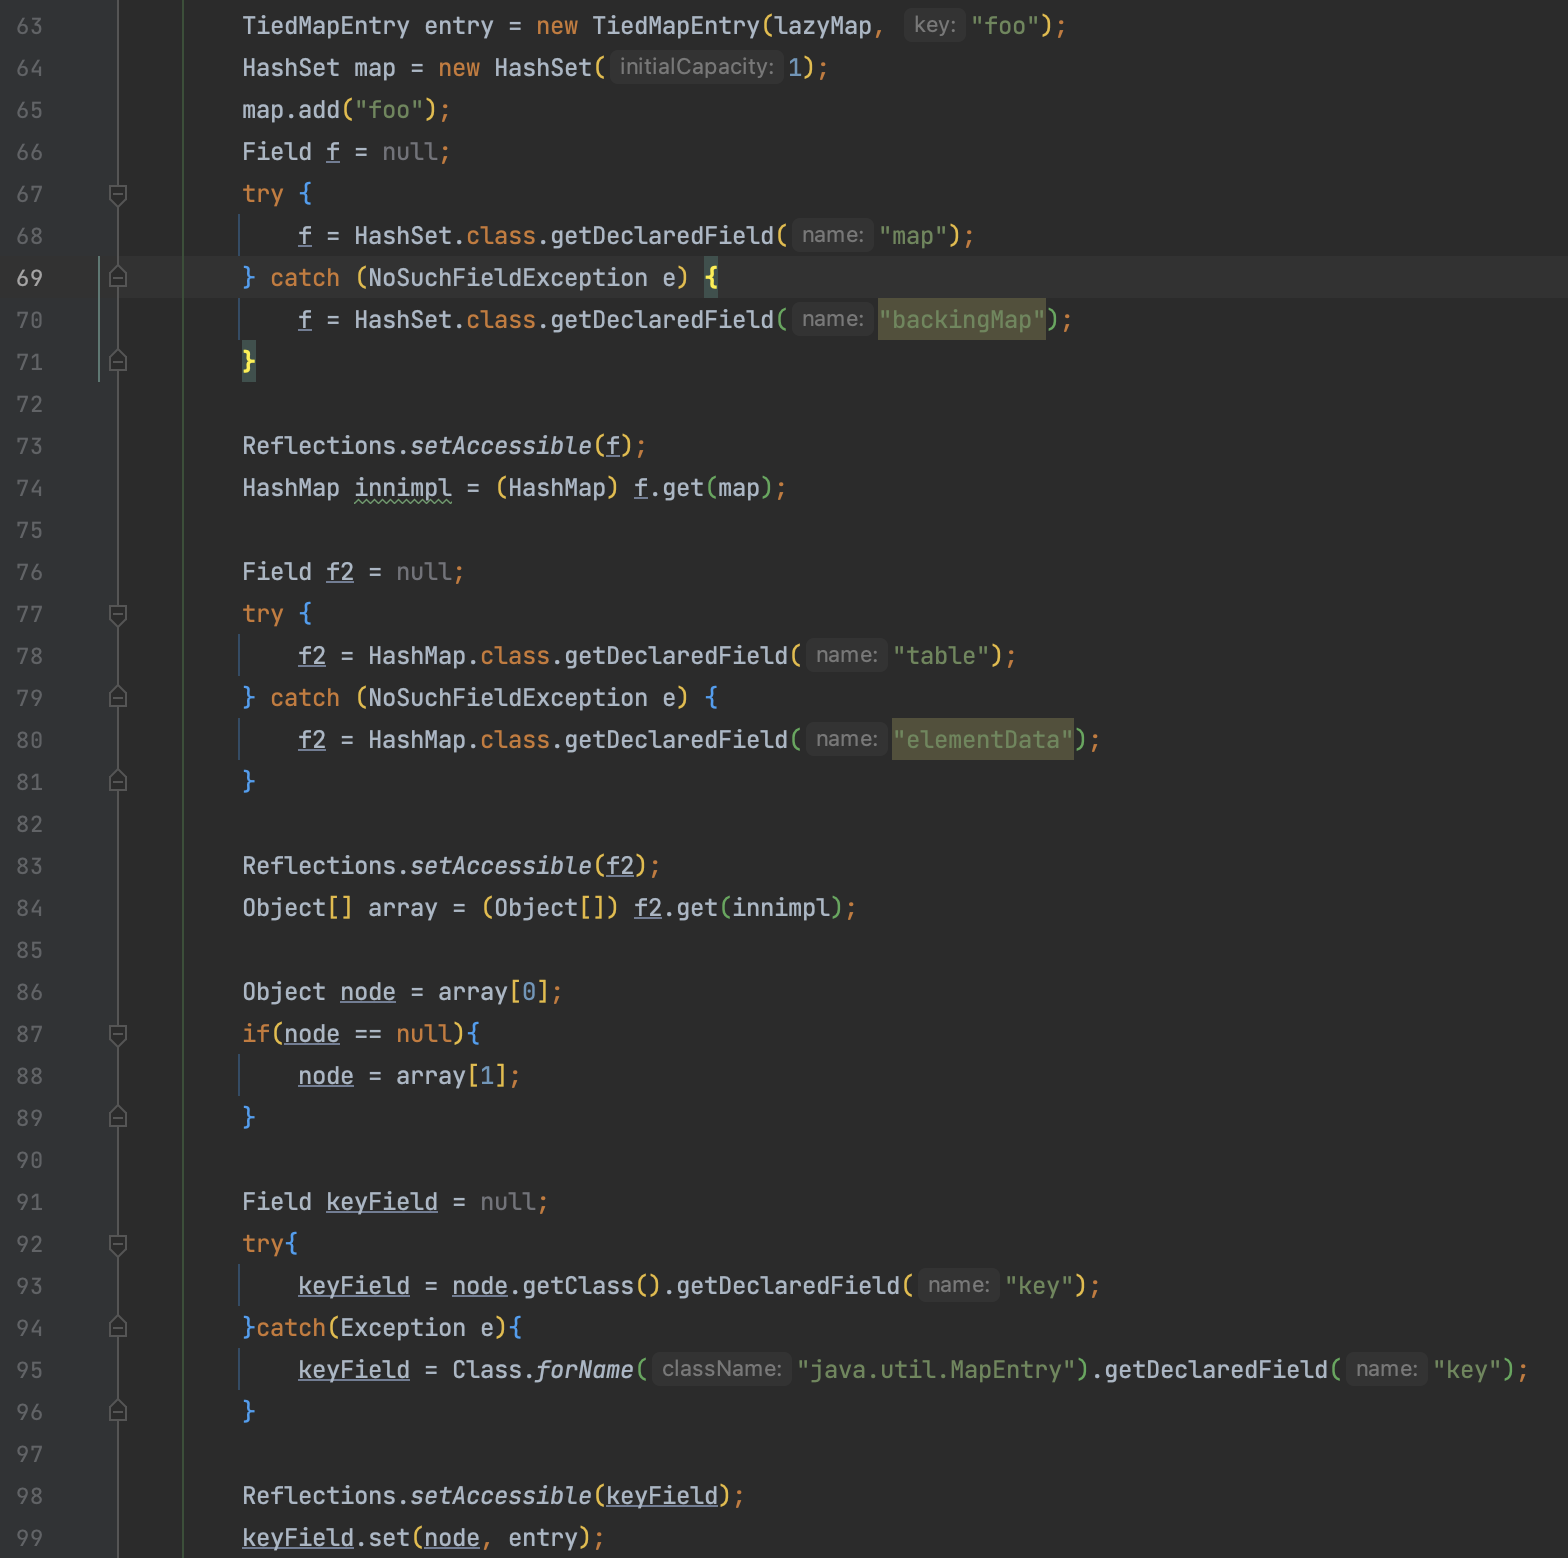
Task: Click the className: parameter hint
Action: (722, 1369)
